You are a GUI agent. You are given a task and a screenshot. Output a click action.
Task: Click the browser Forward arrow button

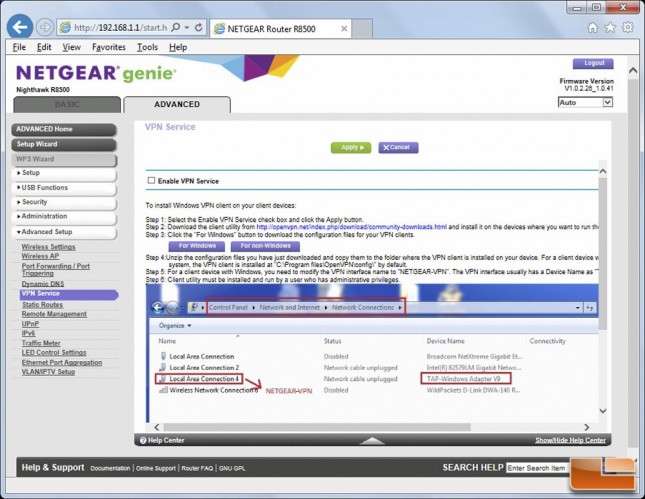[44, 28]
